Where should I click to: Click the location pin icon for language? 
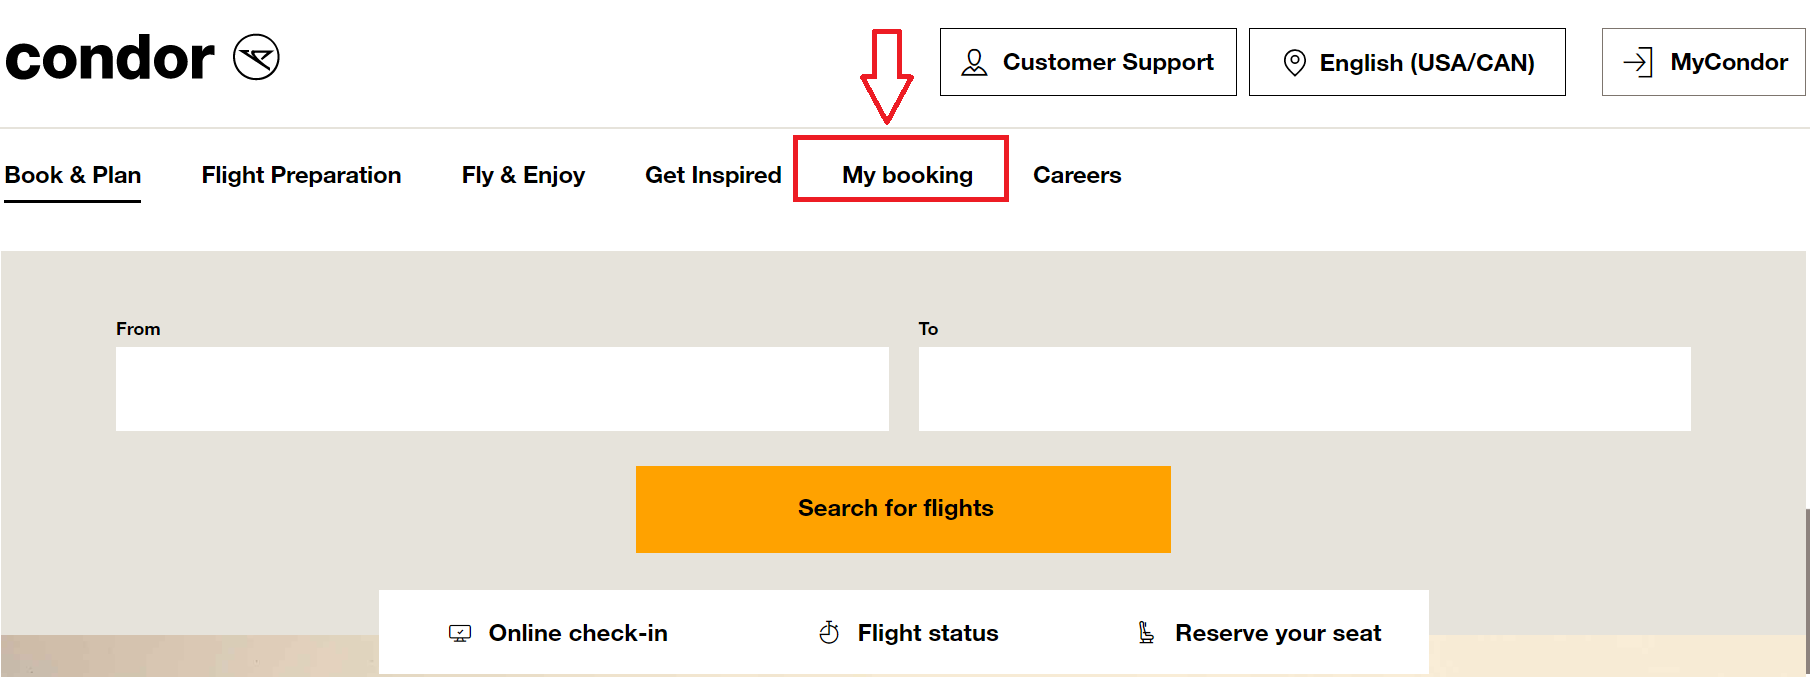tap(1294, 63)
